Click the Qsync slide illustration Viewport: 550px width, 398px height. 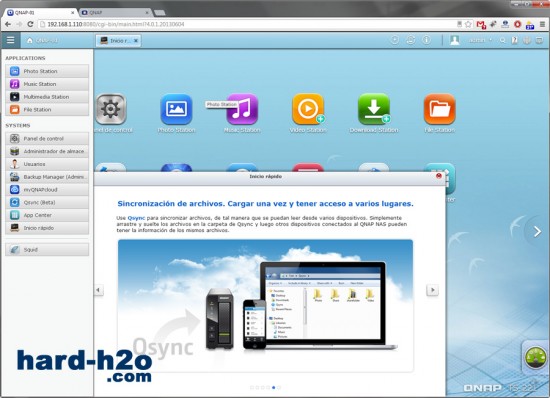pyautogui.click(x=266, y=306)
